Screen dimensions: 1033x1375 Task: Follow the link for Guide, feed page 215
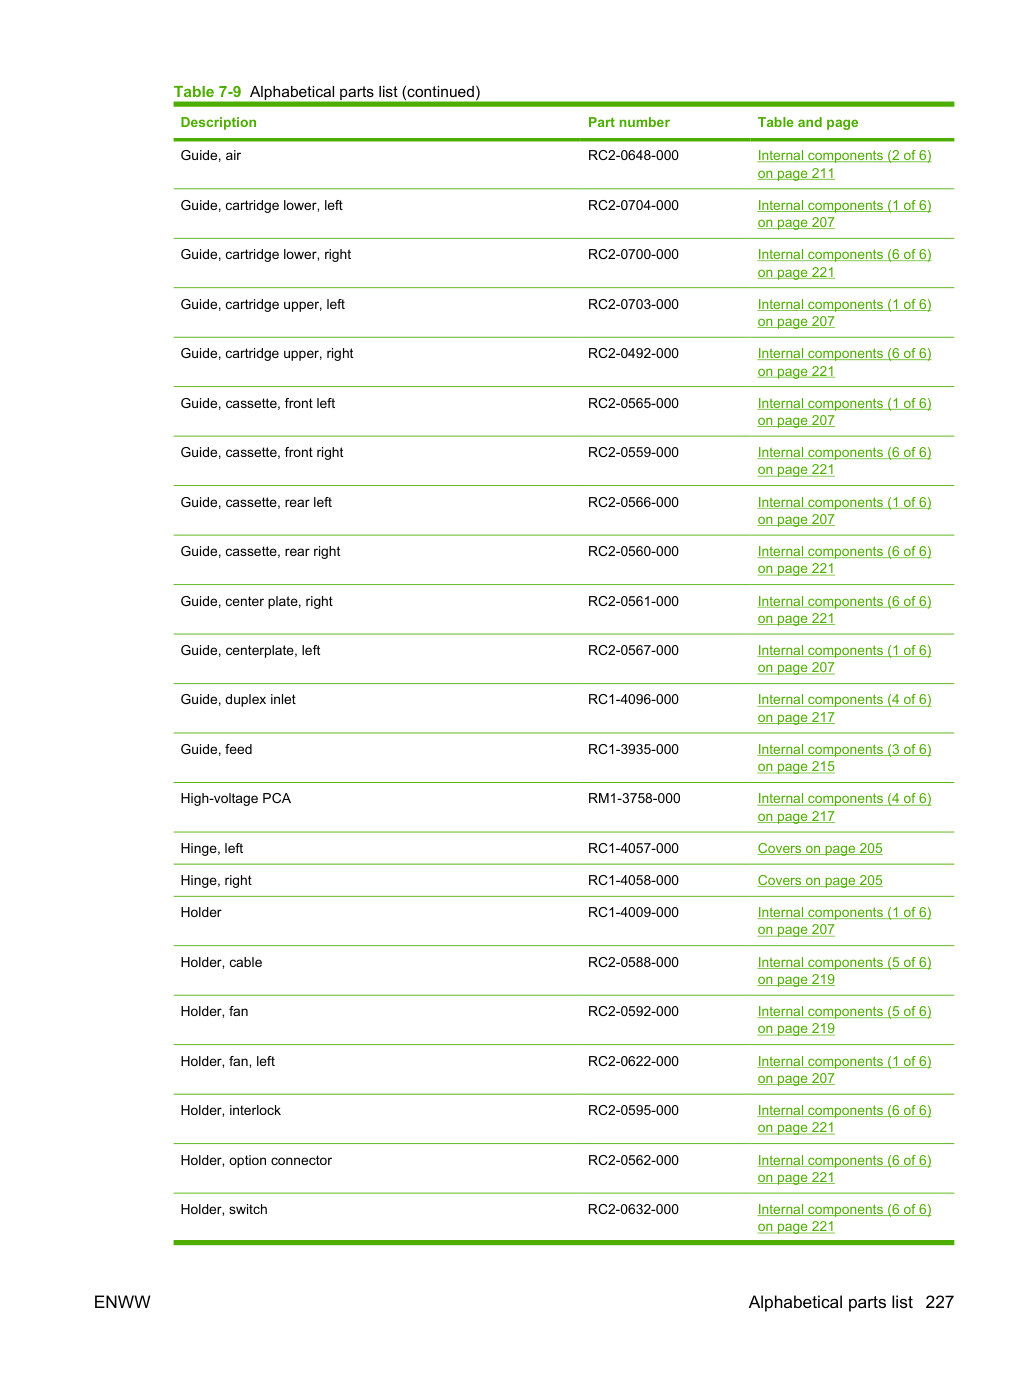[x=844, y=758]
